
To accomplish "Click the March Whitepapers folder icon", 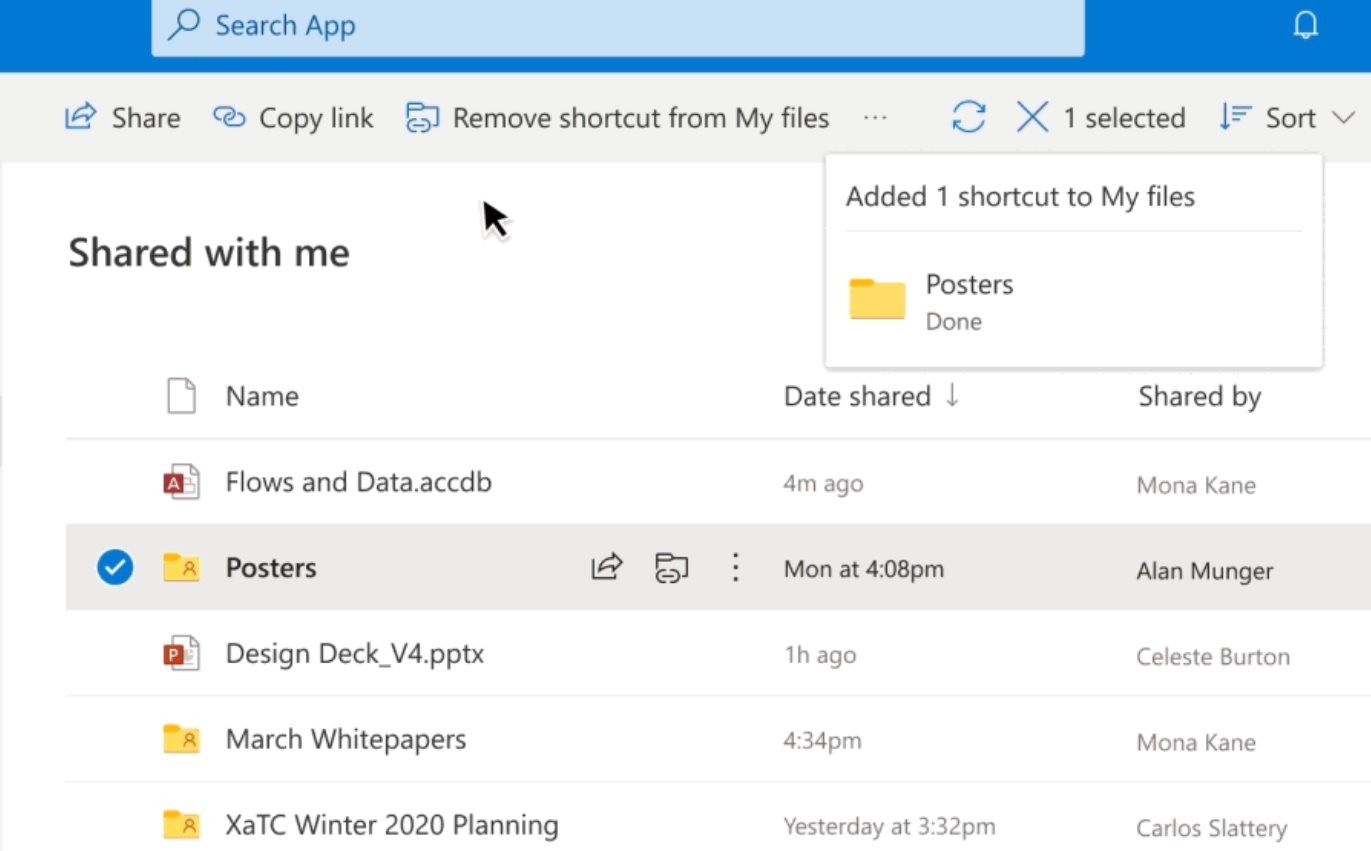I will point(181,739).
